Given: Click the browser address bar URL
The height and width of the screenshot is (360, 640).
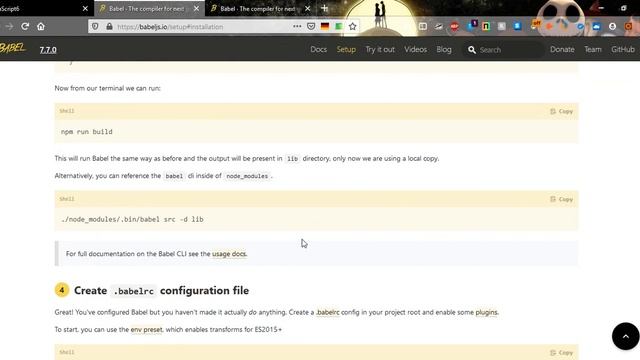Looking at the screenshot, I should coord(170,27).
